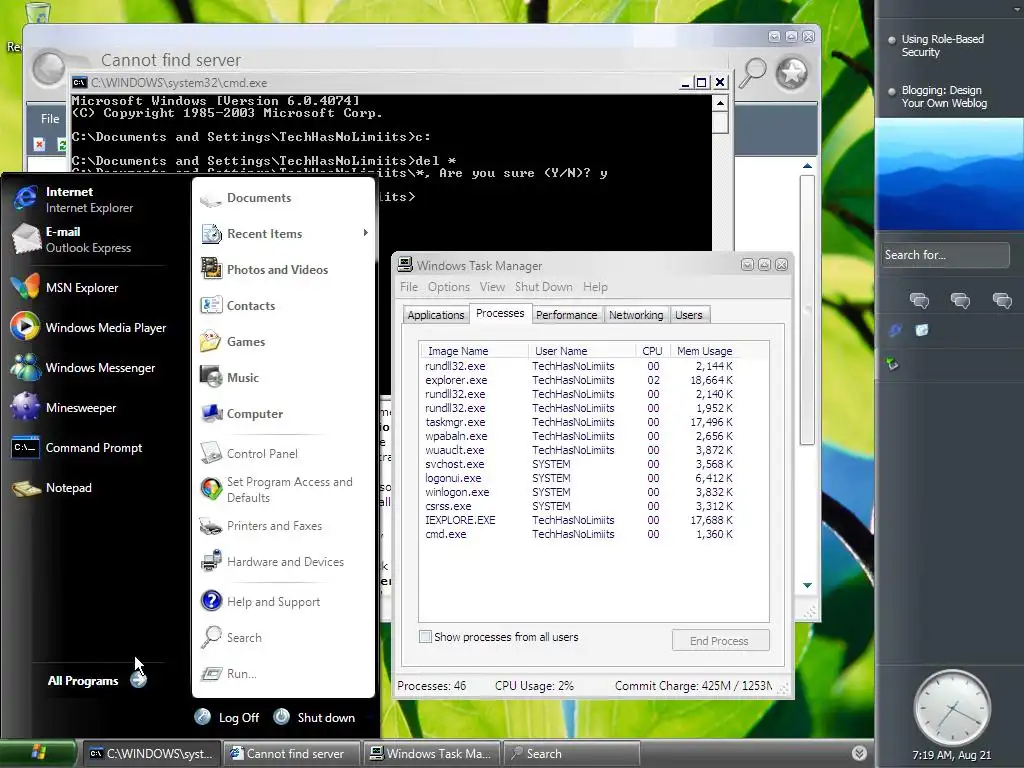
Task: Open Music folder
Action: [x=229, y=377]
